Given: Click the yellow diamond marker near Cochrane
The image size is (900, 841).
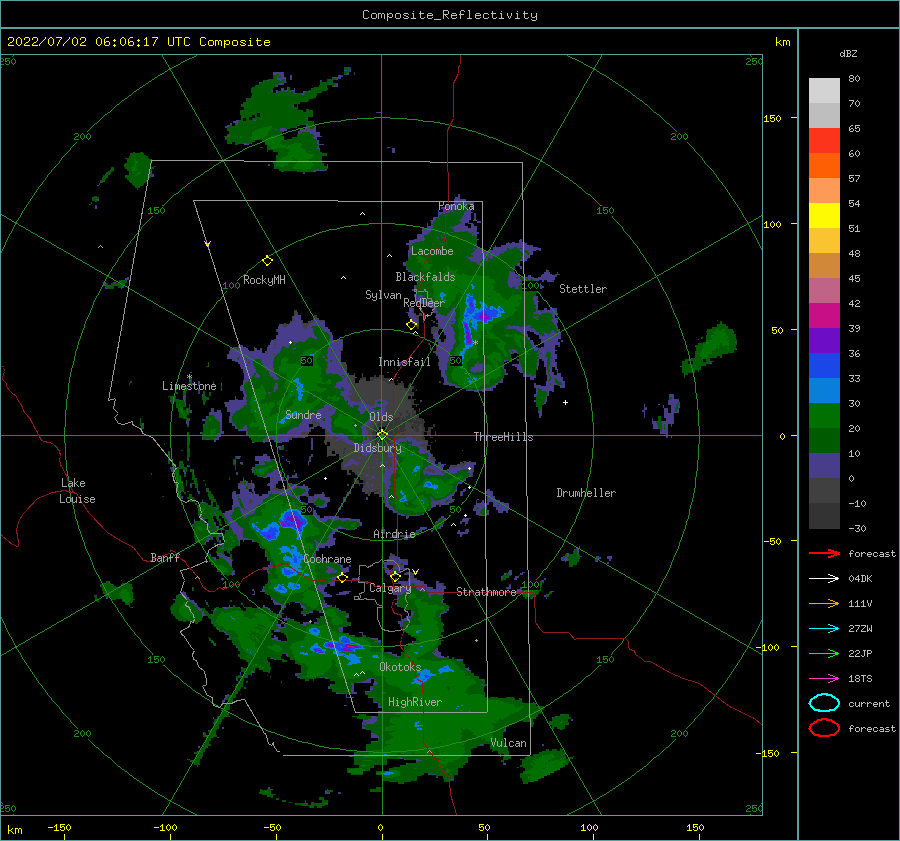Looking at the screenshot, I should click(342, 577).
